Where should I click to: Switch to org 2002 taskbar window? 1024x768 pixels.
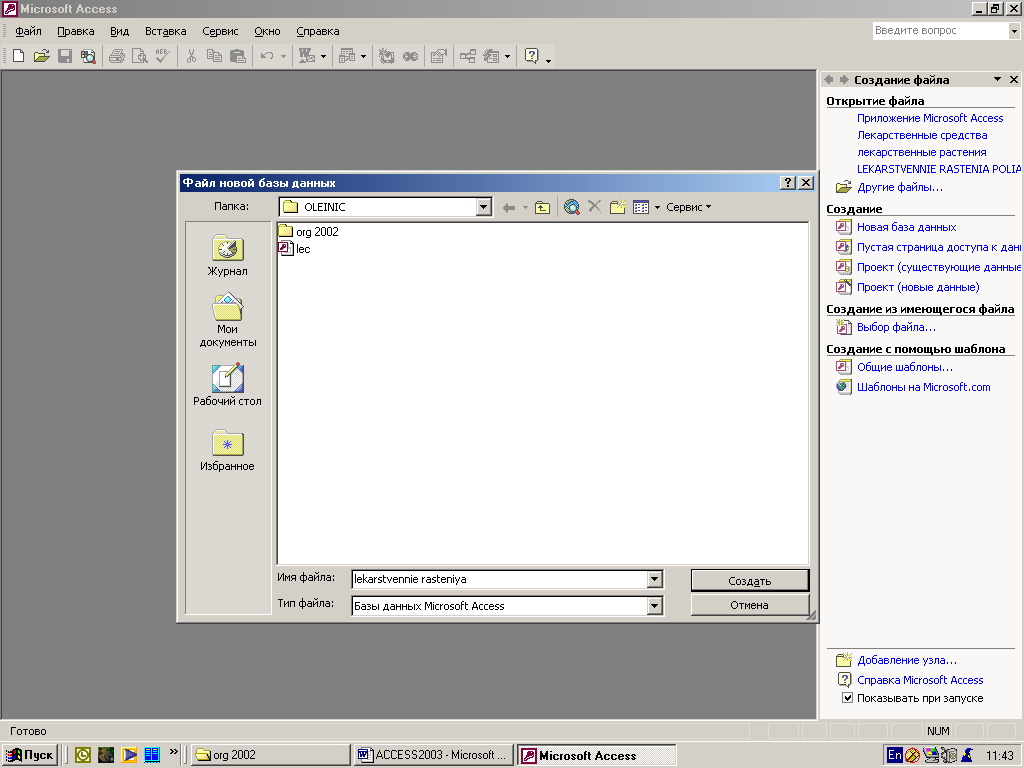(272, 755)
